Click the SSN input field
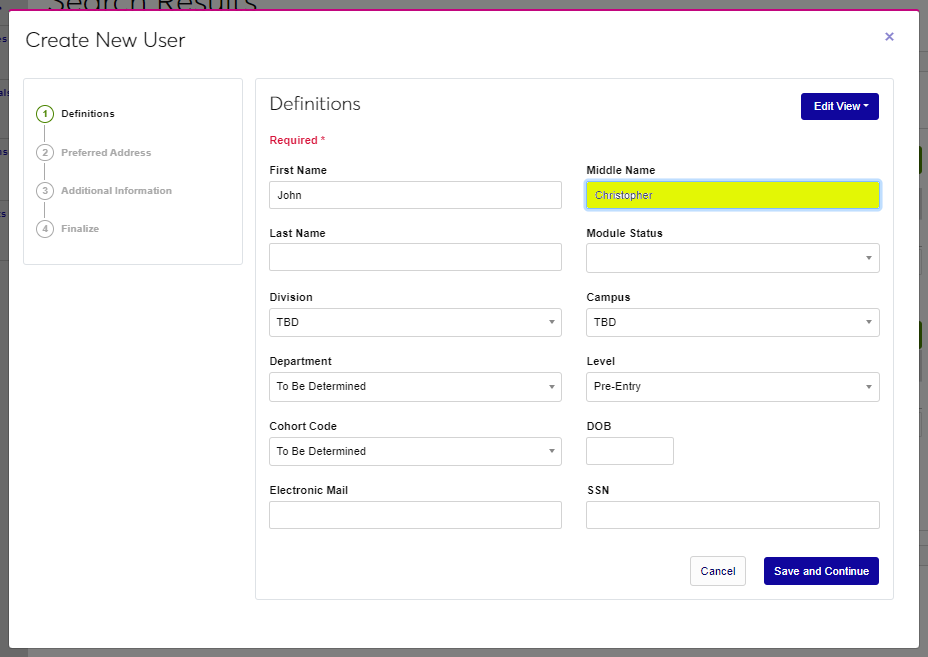Viewport: 928px width, 657px height. click(732, 515)
